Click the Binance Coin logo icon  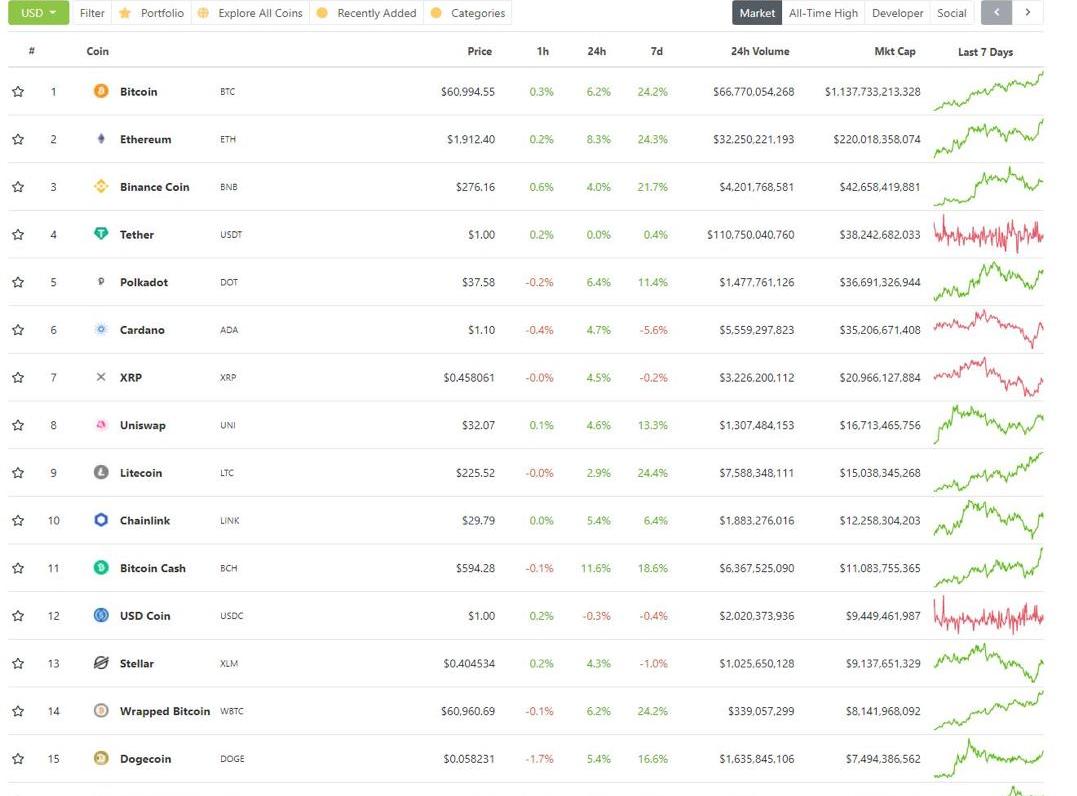click(x=101, y=186)
